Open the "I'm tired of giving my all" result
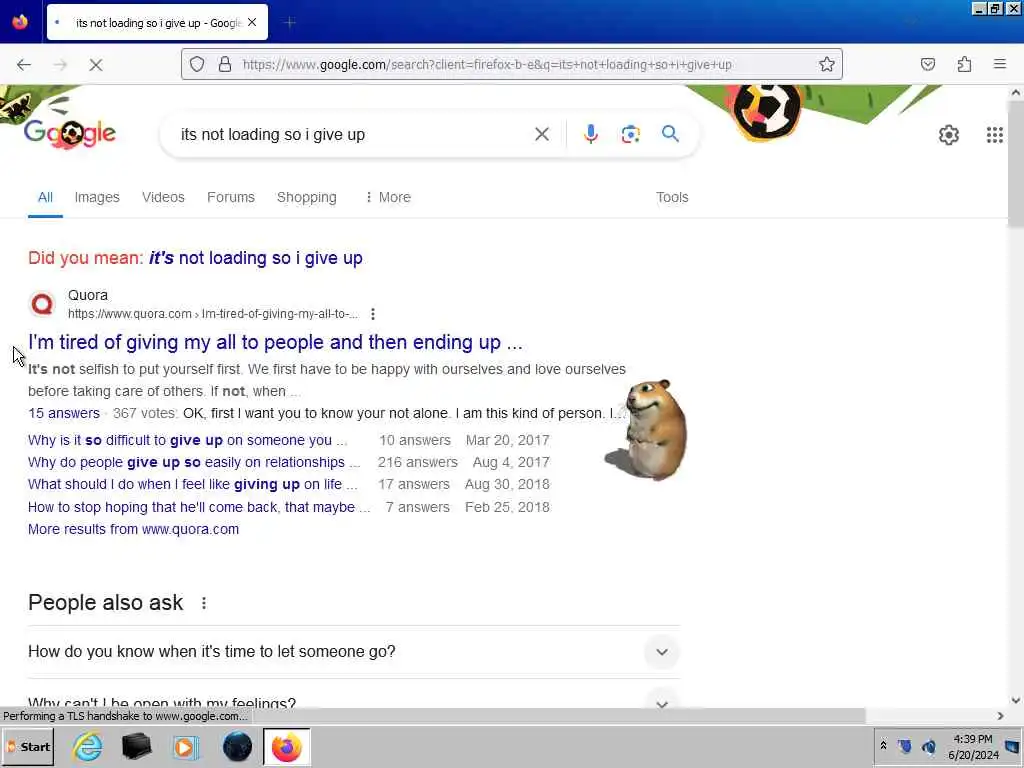 (275, 342)
